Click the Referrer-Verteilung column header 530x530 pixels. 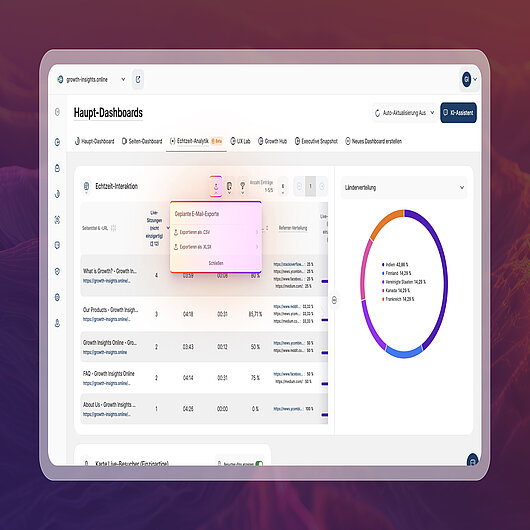[293, 228]
